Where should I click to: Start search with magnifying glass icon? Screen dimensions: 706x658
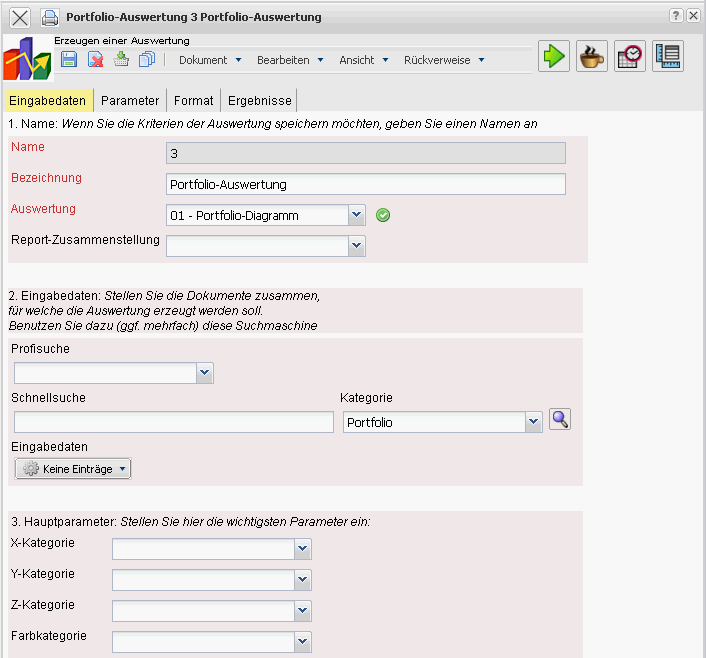560,420
